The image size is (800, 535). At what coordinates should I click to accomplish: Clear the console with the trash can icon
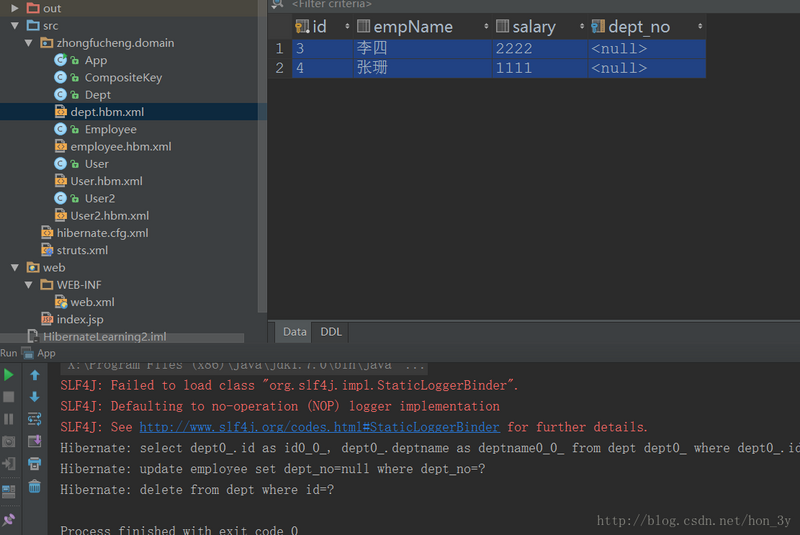pos(35,486)
